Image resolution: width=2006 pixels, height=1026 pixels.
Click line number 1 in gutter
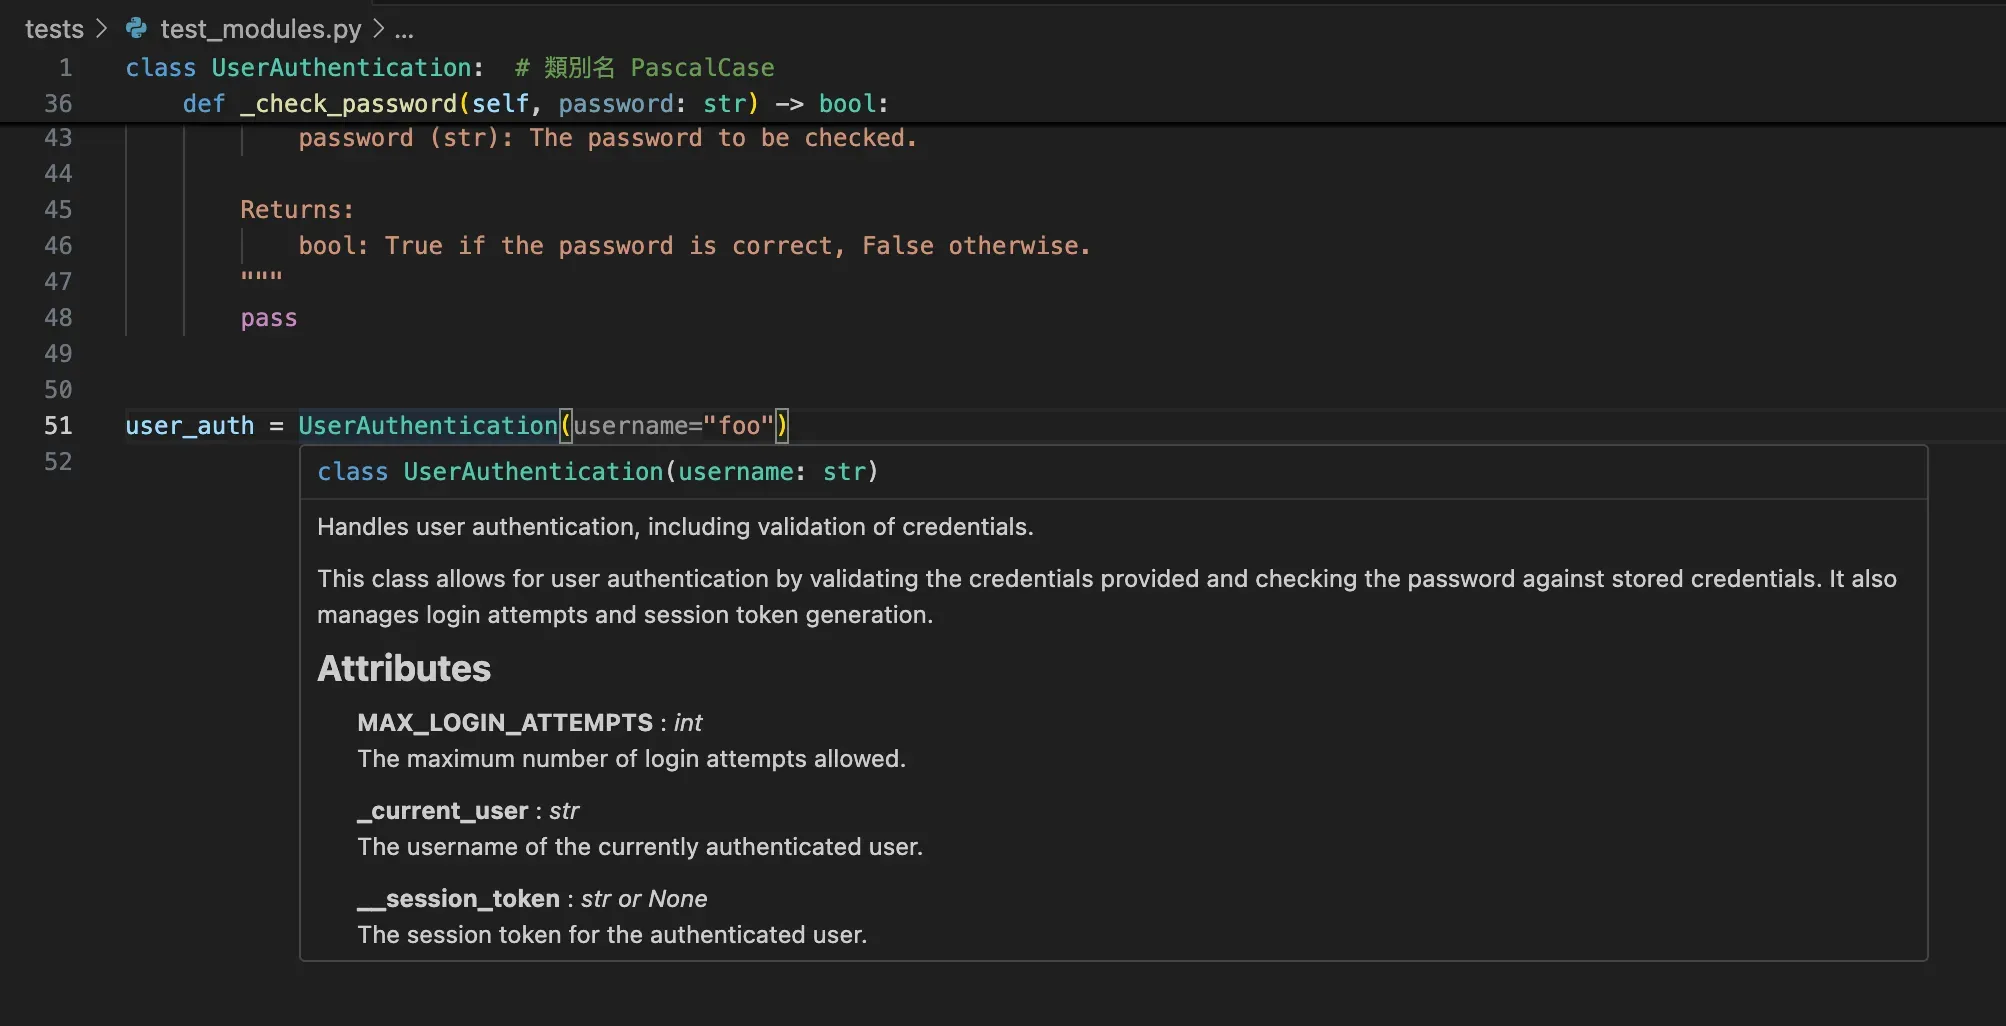click(x=65, y=67)
